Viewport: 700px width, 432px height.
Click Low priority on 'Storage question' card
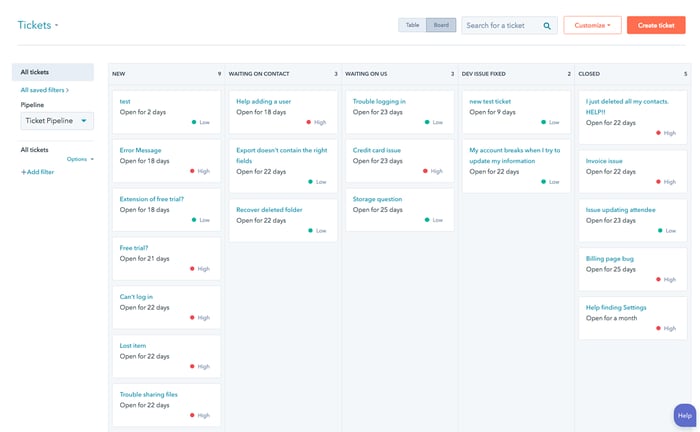433,220
